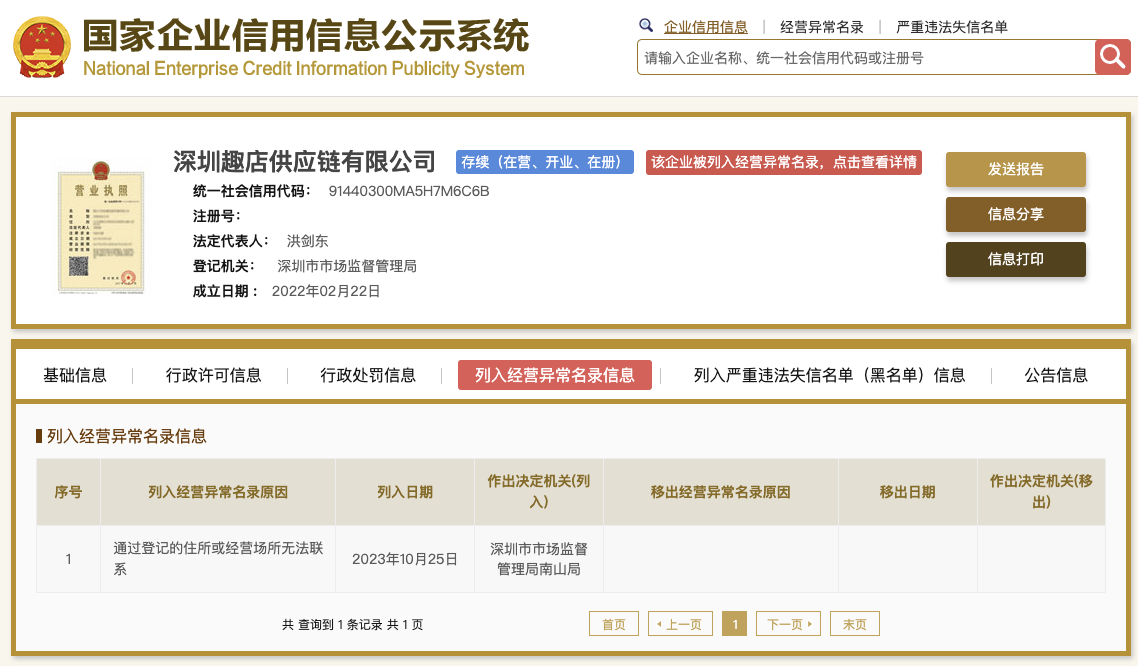1138x666 pixels.
Task: Open the 经营异常名录 link
Action: point(822,27)
